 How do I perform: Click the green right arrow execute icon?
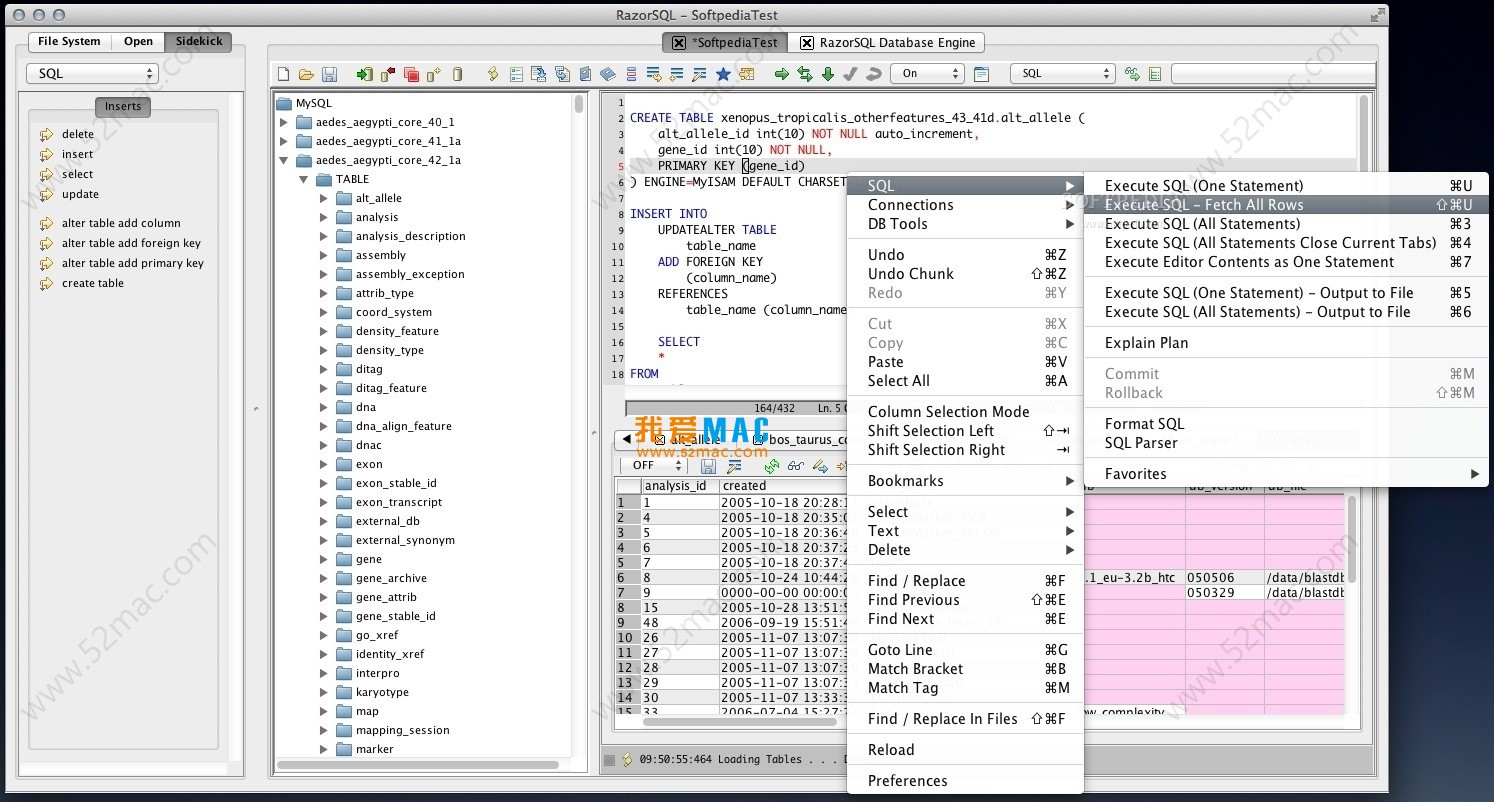[782, 74]
